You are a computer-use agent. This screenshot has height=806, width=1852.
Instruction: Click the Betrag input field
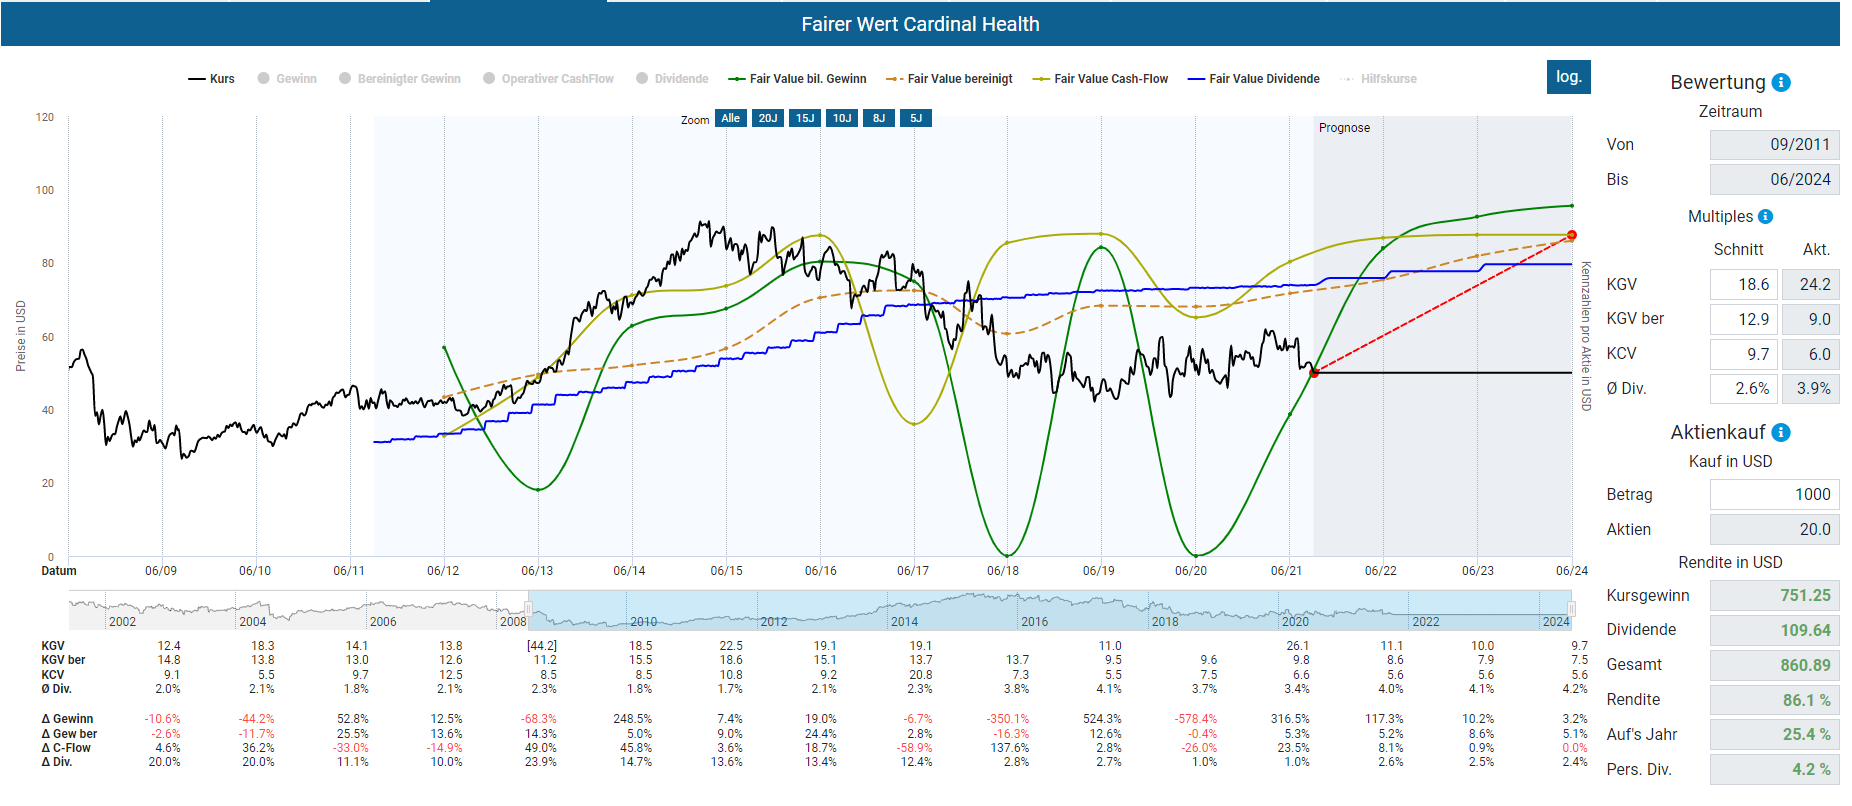point(1773,495)
